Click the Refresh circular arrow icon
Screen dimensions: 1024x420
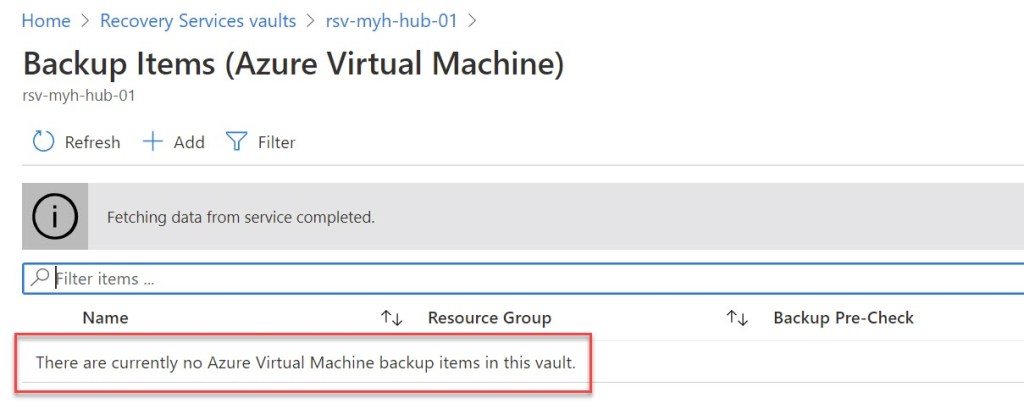(43, 142)
